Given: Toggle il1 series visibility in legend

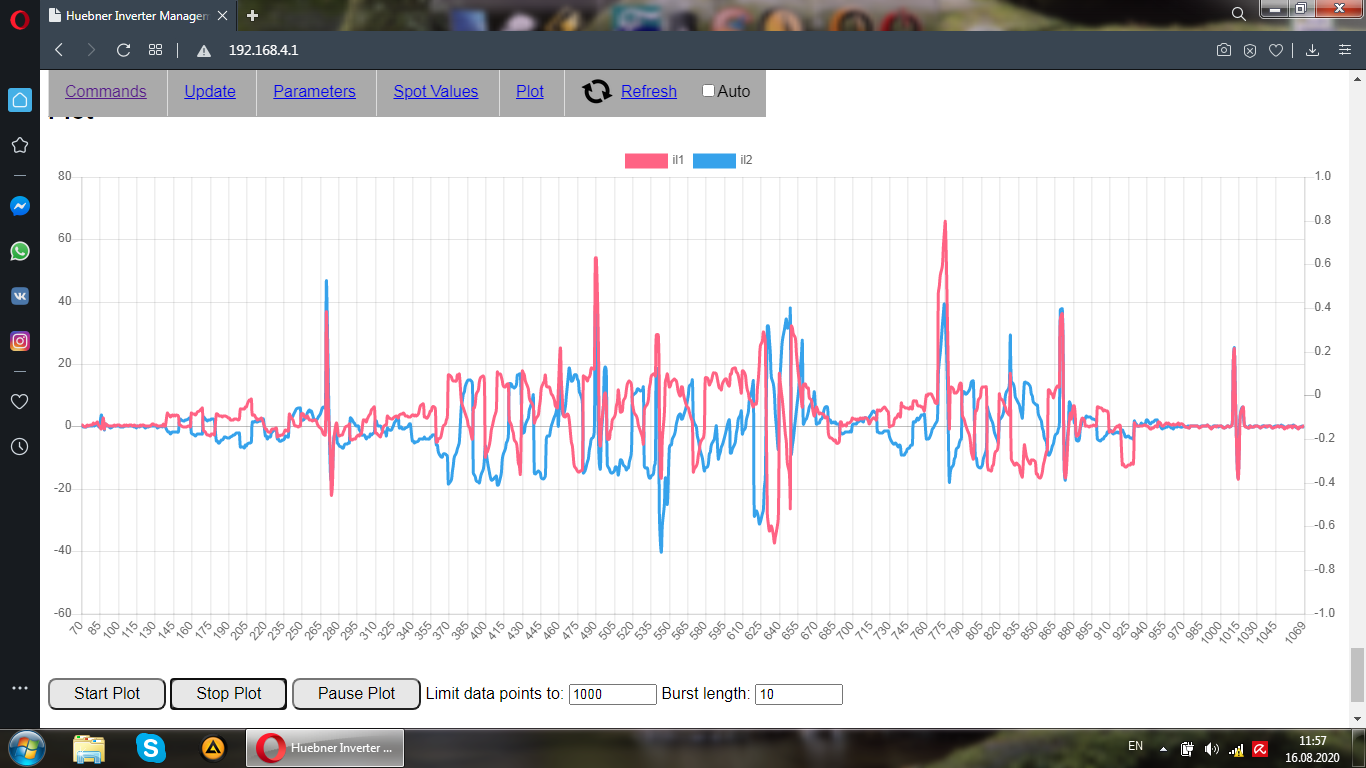Looking at the screenshot, I should tap(646, 160).
